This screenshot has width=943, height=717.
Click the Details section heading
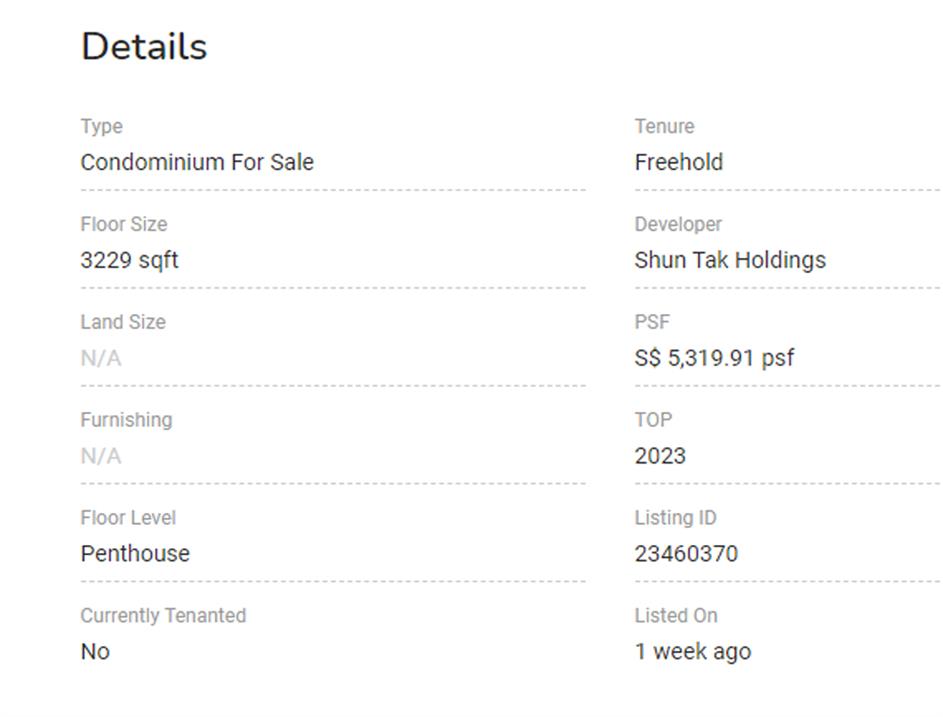pos(144,47)
